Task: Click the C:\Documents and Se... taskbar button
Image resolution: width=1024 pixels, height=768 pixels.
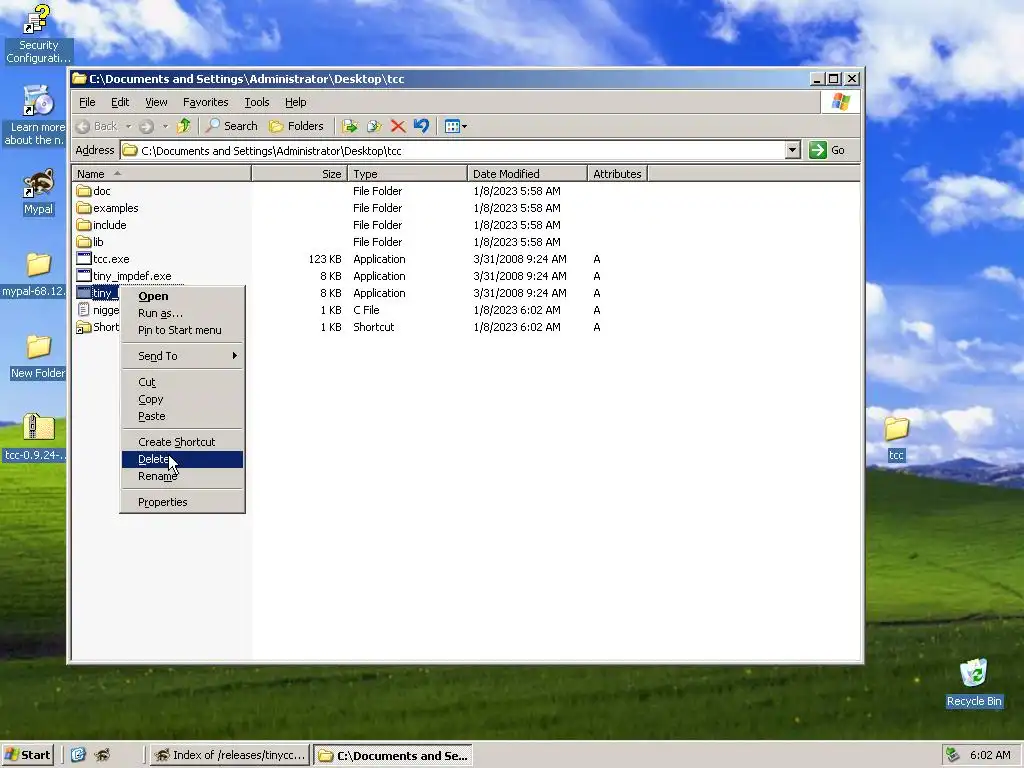Action: click(392, 756)
